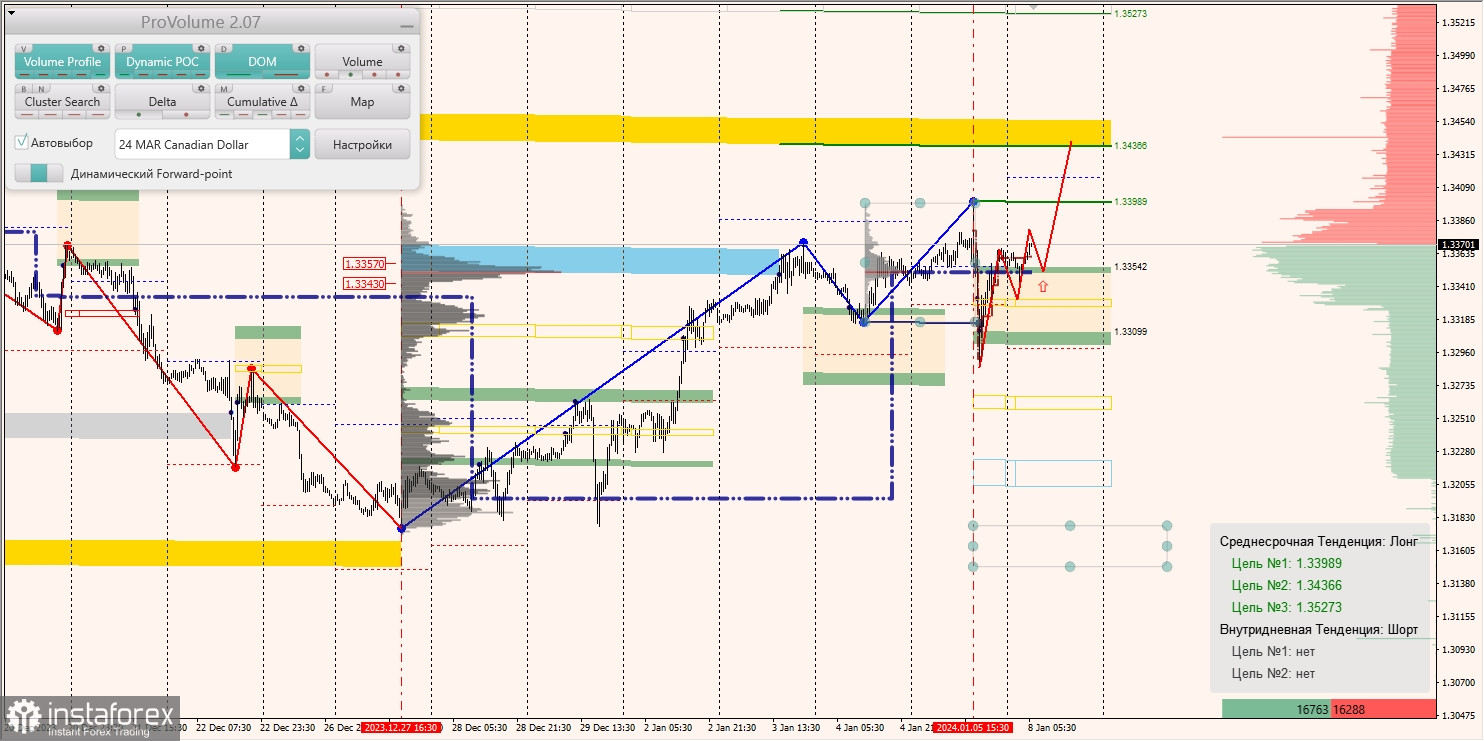Click Цель №2: 1.34366 in info box
The height and width of the screenshot is (741, 1484).
point(1286,585)
